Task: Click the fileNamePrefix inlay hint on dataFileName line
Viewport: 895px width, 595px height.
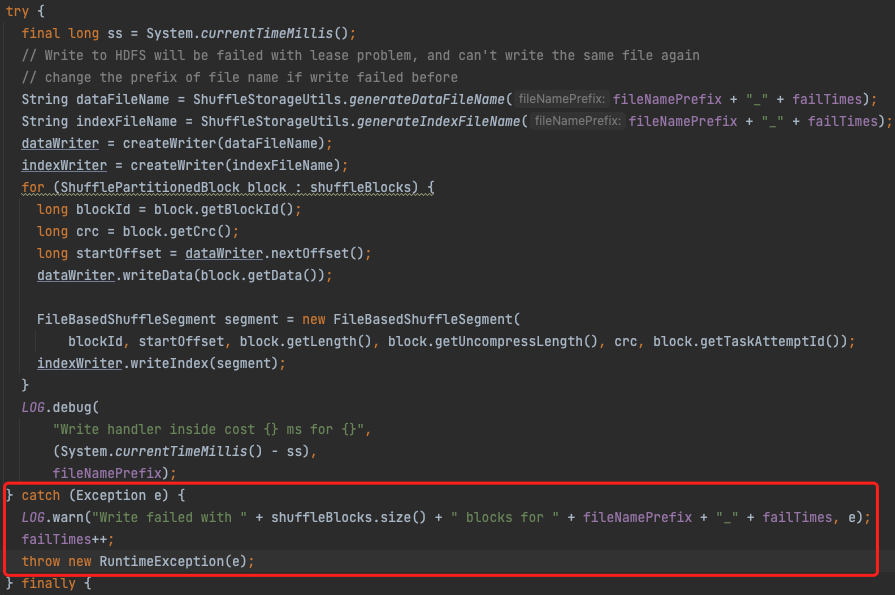Action: click(x=562, y=99)
